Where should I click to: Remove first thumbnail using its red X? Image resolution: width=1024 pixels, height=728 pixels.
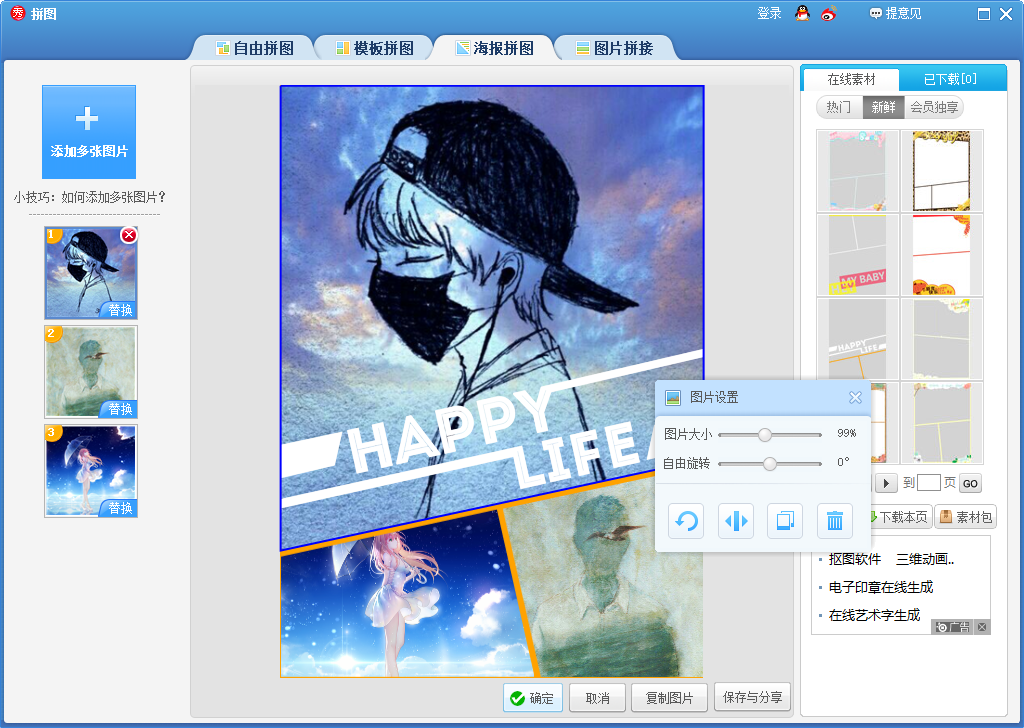(128, 235)
